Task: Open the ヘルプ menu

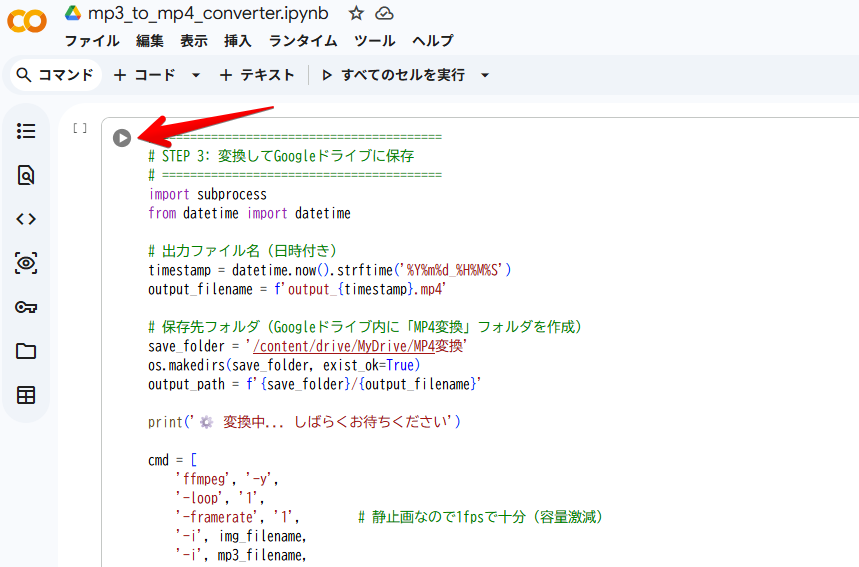Action: click(x=433, y=41)
